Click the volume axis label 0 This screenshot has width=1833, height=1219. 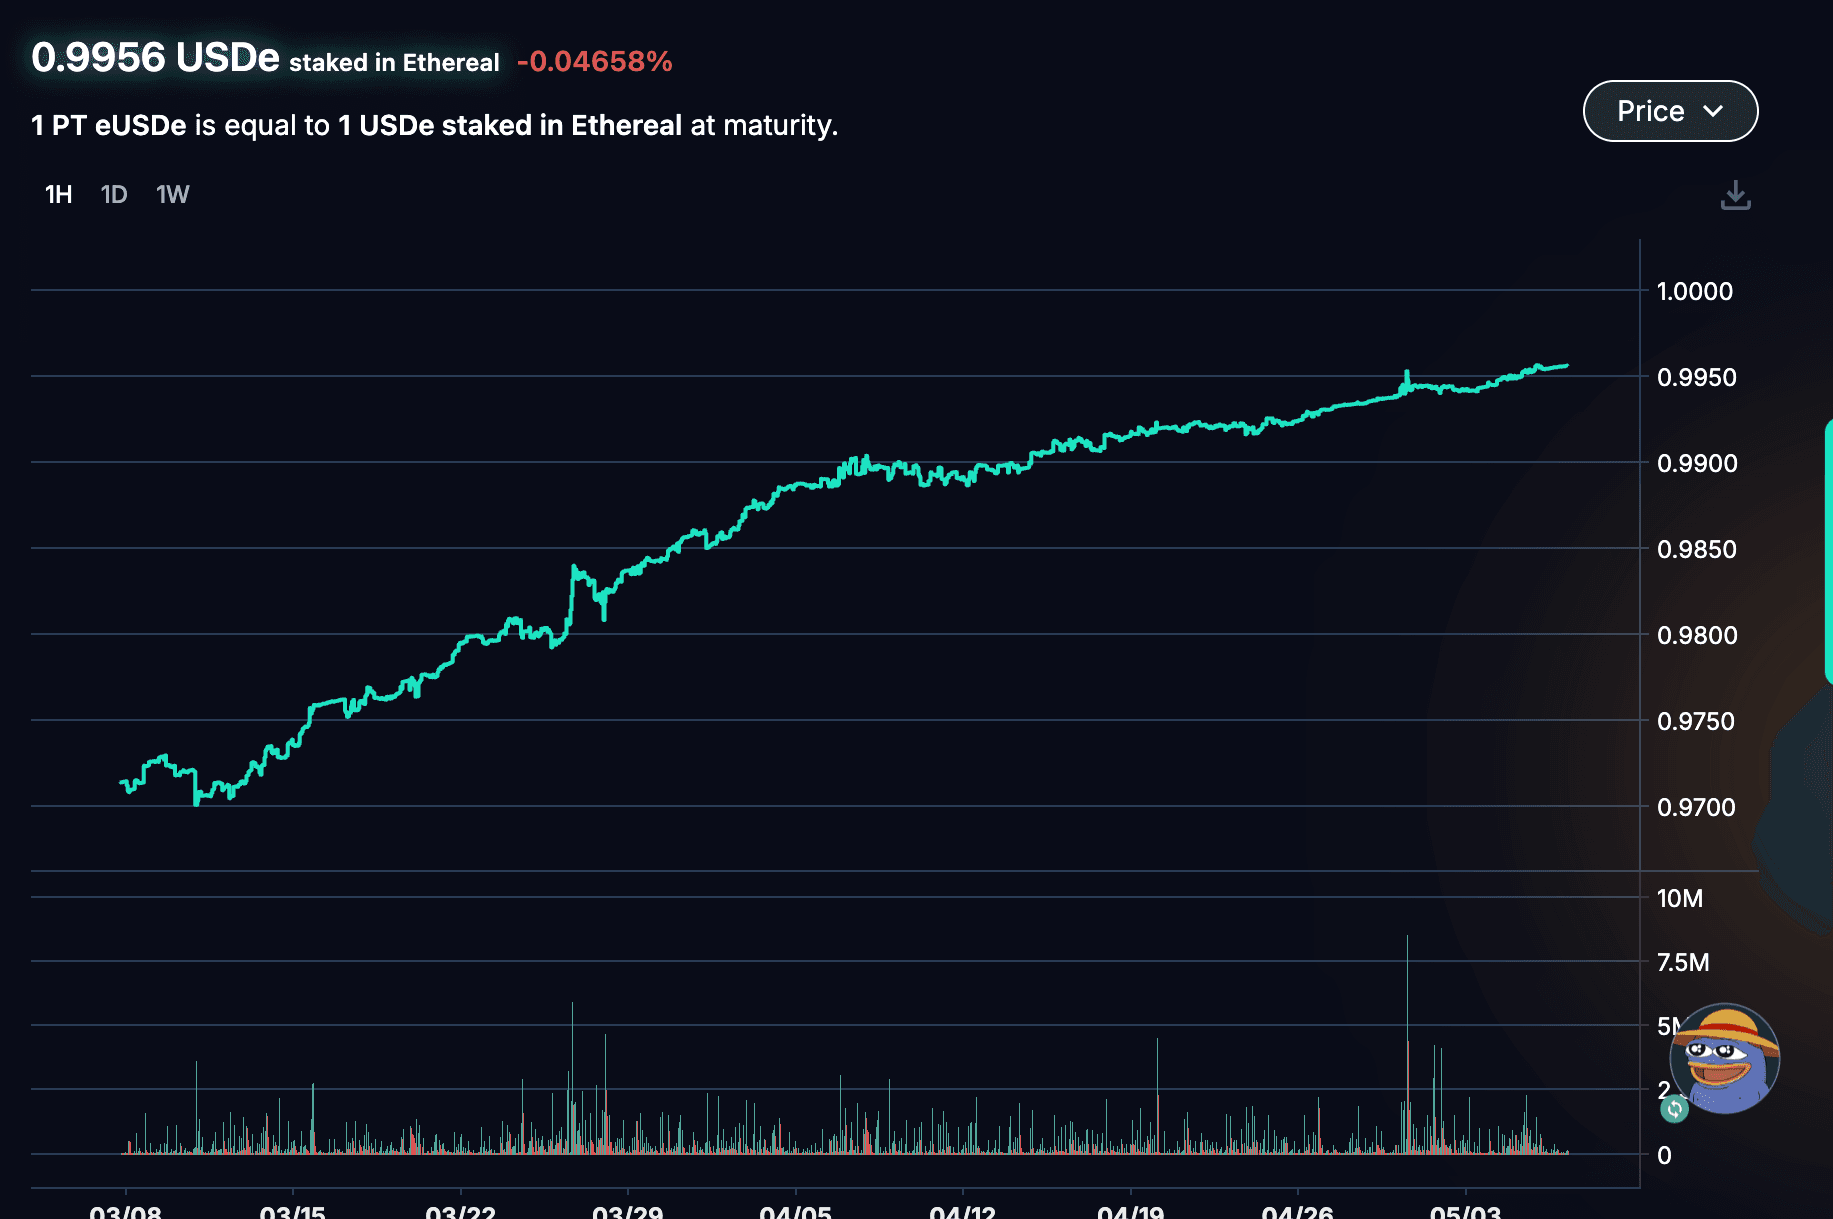coord(1664,1155)
